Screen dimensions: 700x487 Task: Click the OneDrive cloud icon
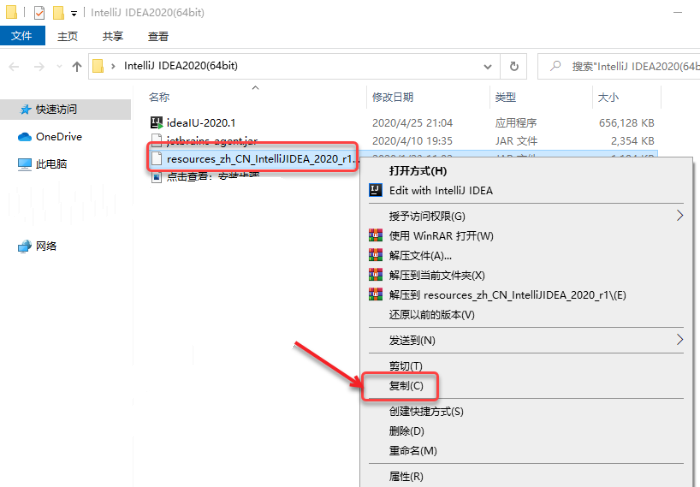point(25,137)
